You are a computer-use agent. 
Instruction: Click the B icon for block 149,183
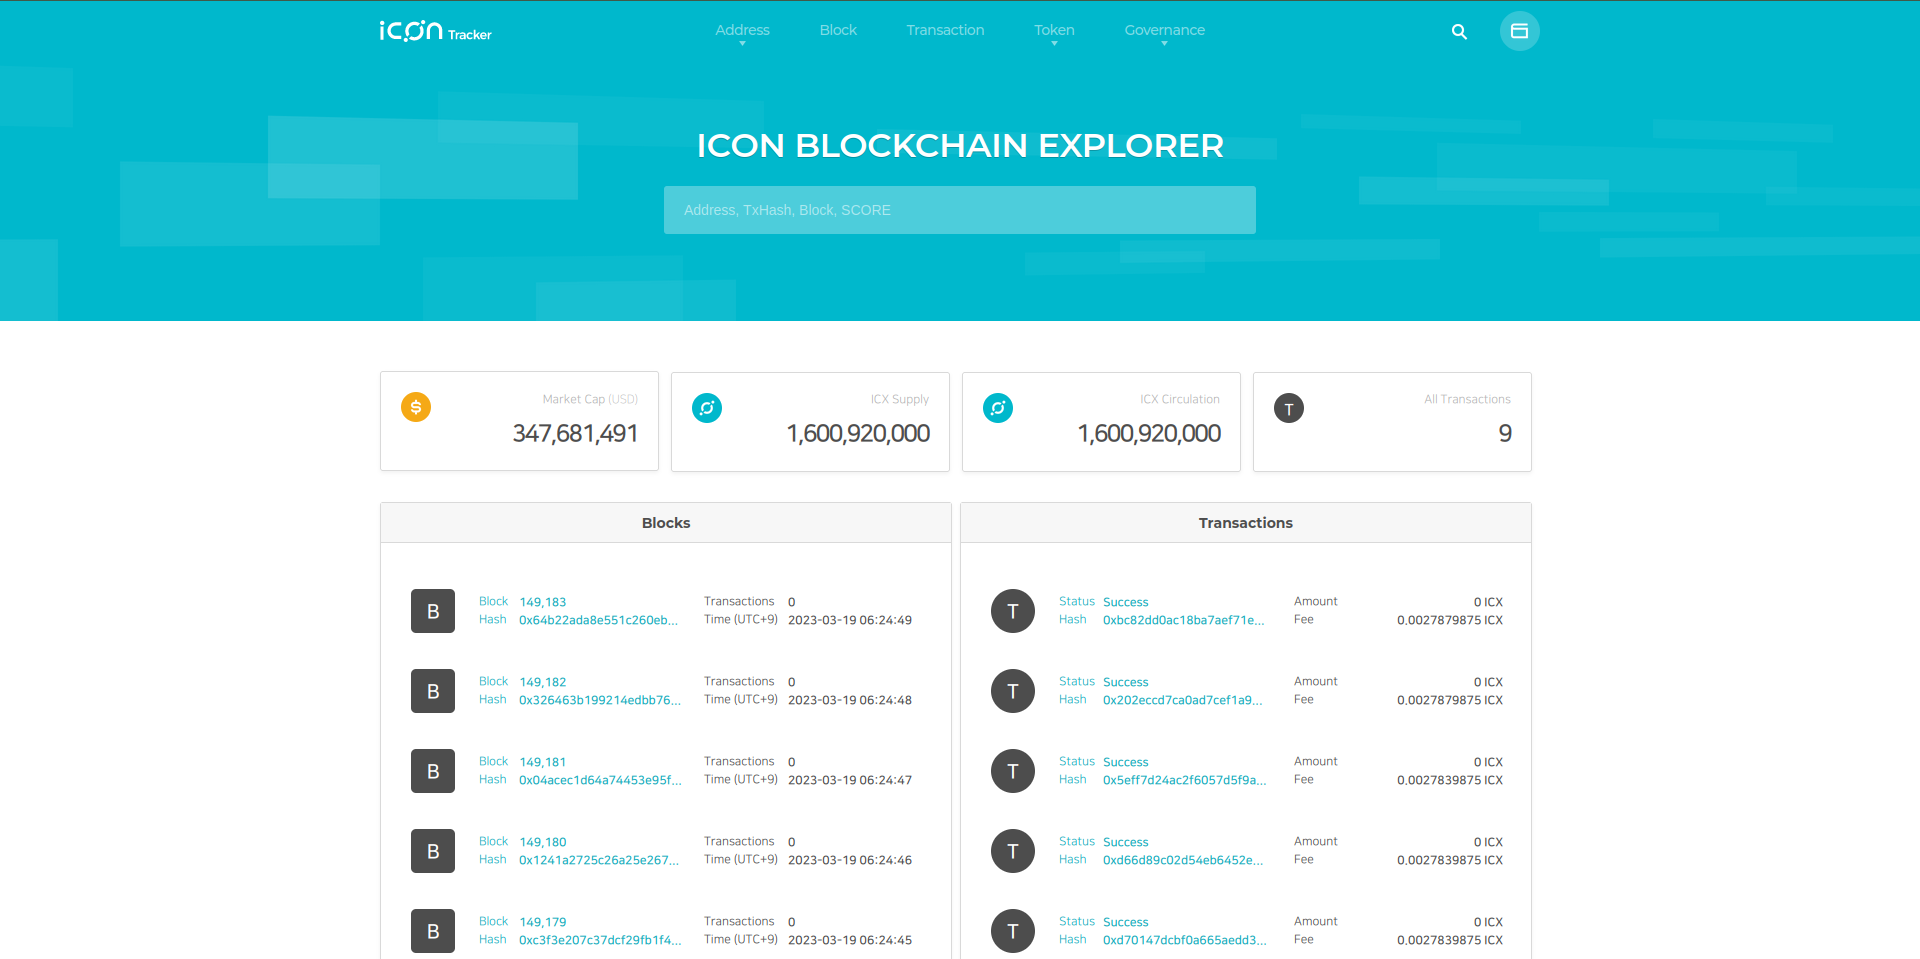point(433,611)
